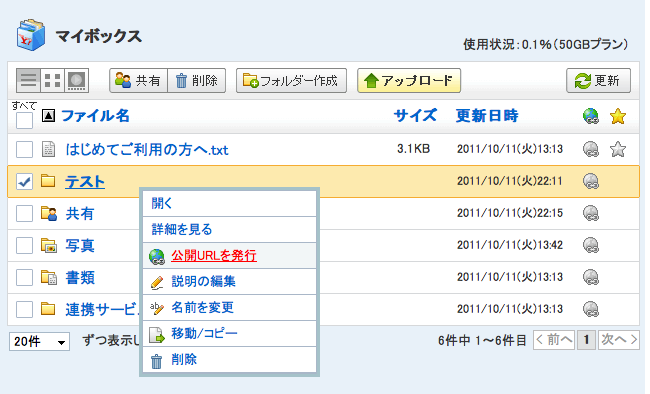Sort by 更新日時 column header
This screenshot has height=394, width=650.
tap(487, 115)
